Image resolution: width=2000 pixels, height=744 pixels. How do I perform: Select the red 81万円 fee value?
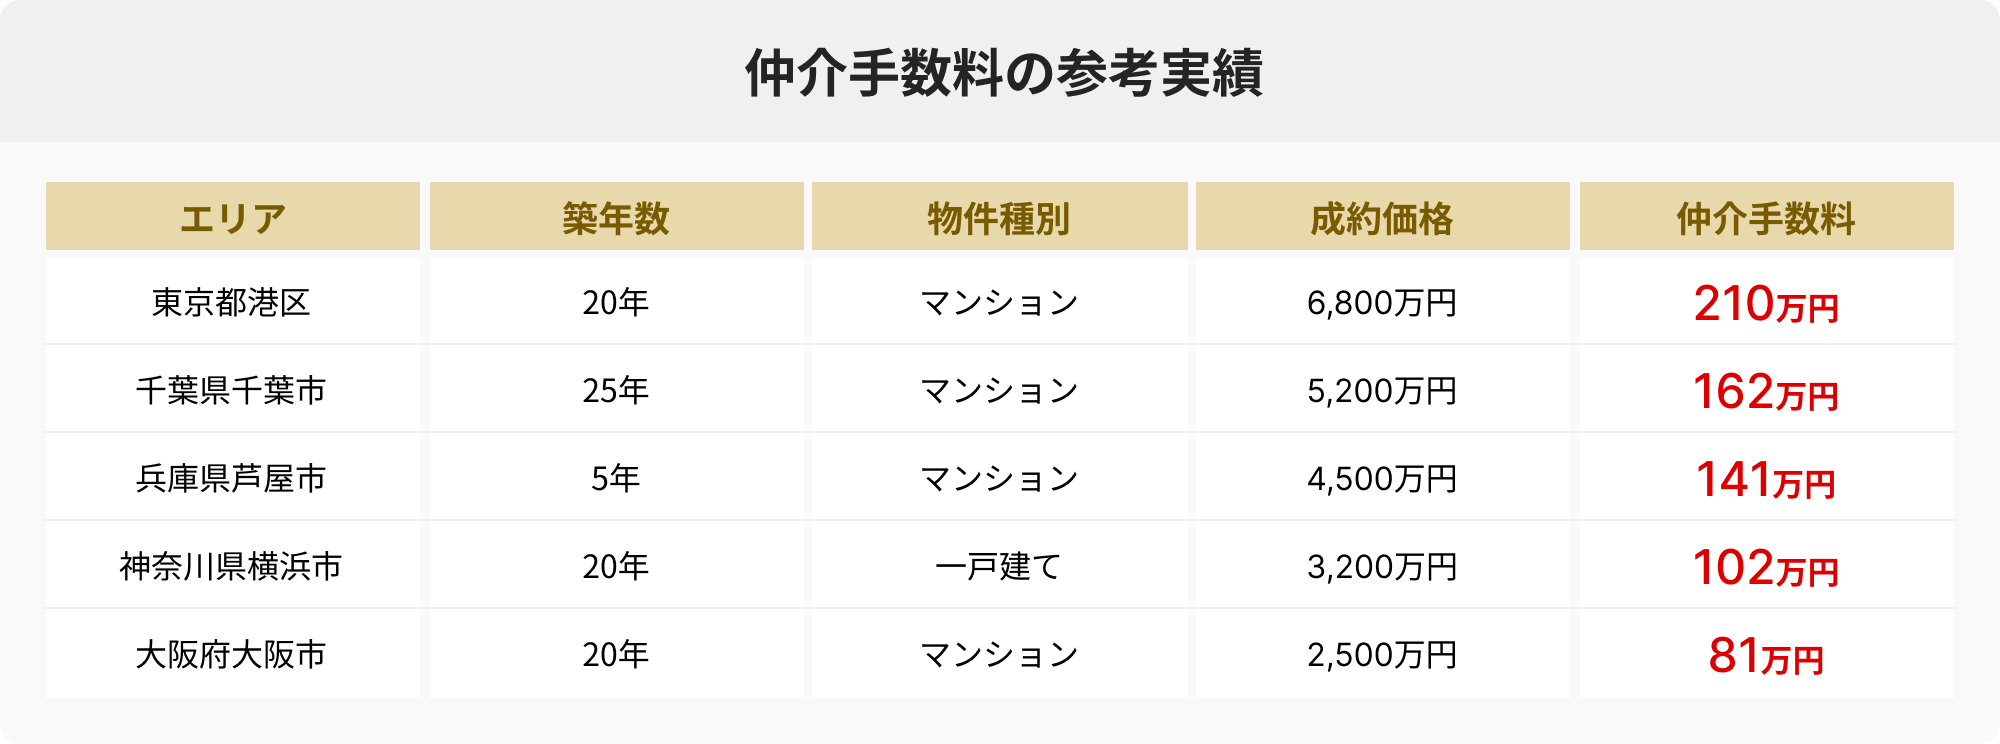click(x=1766, y=656)
